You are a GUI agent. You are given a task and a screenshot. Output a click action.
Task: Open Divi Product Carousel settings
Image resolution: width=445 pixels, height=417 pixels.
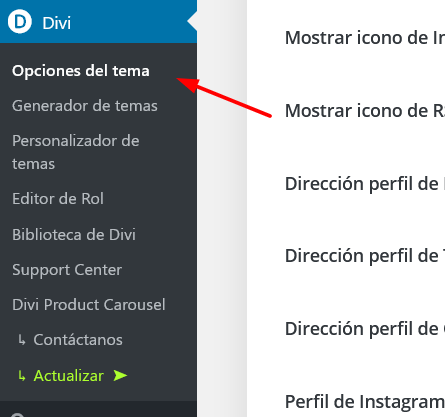click(89, 305)
